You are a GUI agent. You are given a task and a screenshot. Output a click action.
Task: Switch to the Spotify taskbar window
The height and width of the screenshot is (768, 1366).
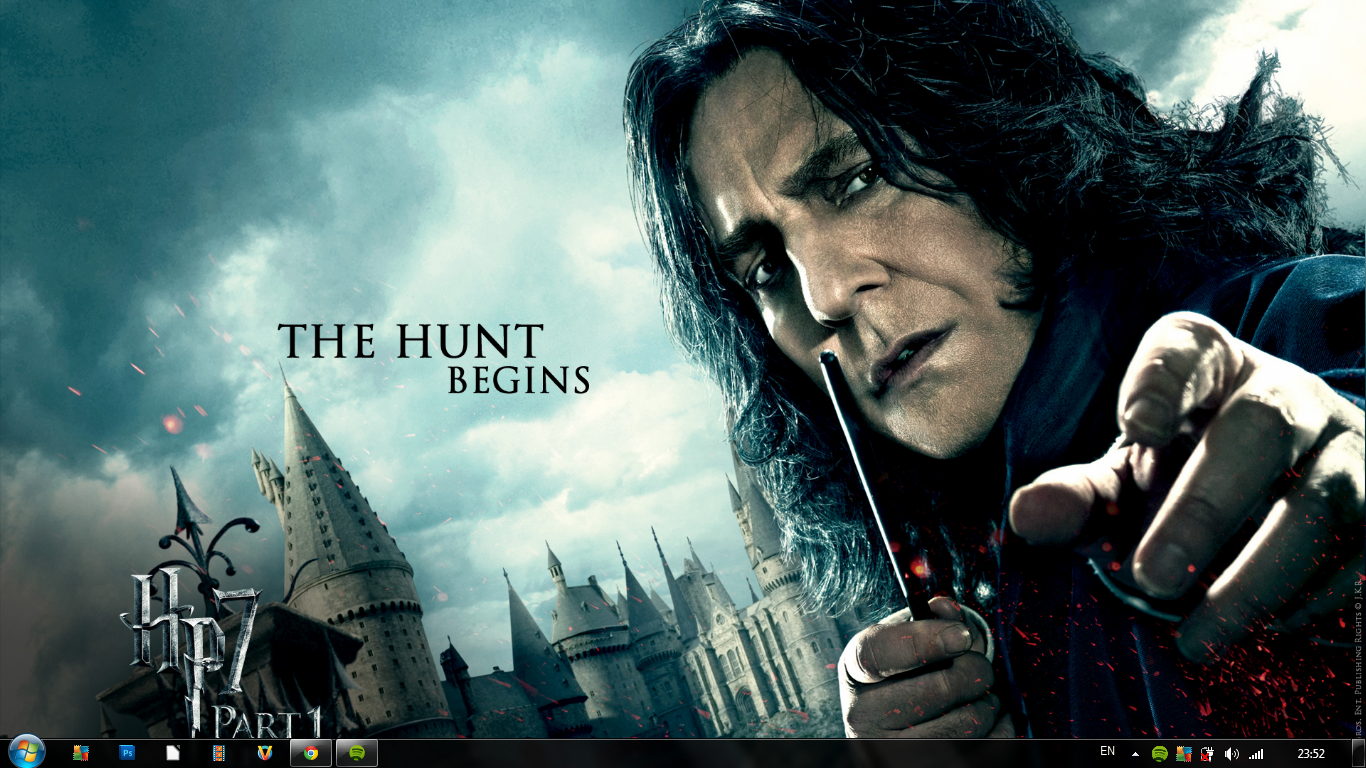(357, 753)
